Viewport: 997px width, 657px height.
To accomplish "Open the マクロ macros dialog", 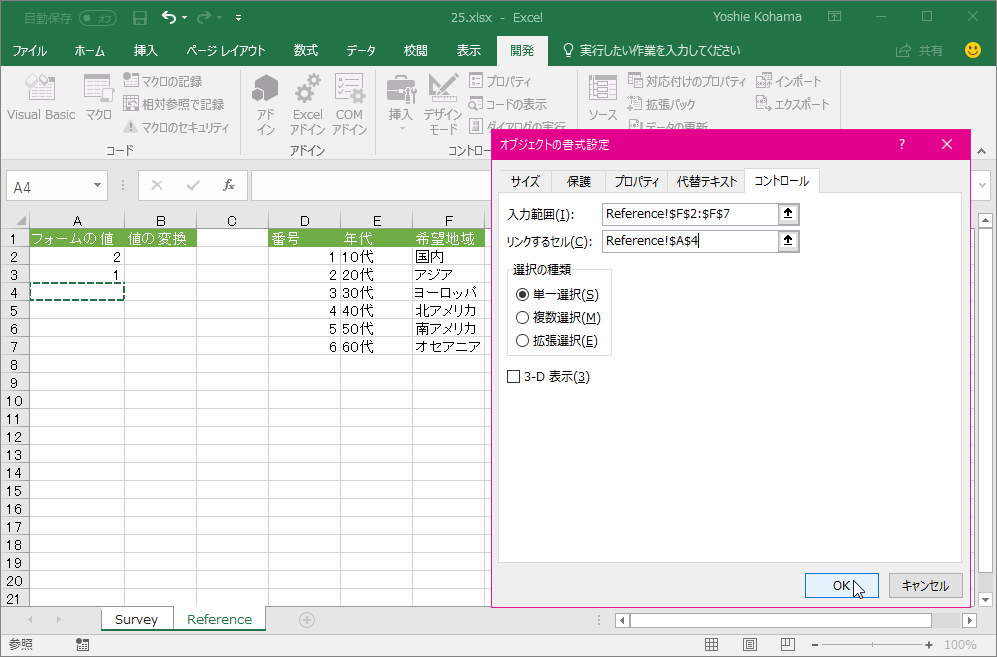I will [99, 97].
